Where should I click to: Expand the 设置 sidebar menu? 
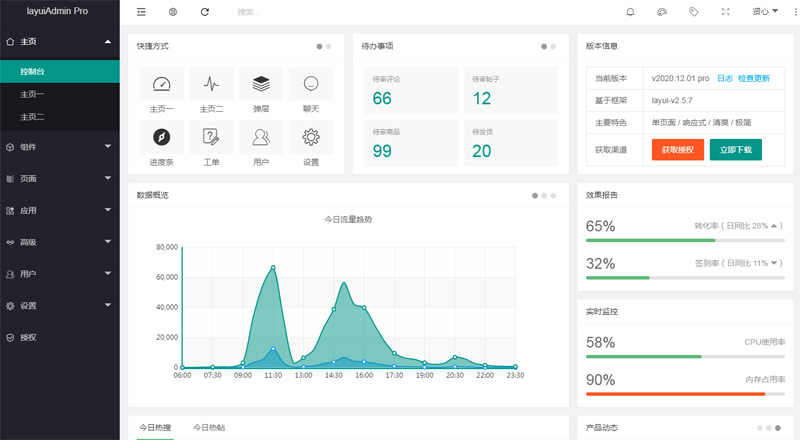(x=108, y=305)
